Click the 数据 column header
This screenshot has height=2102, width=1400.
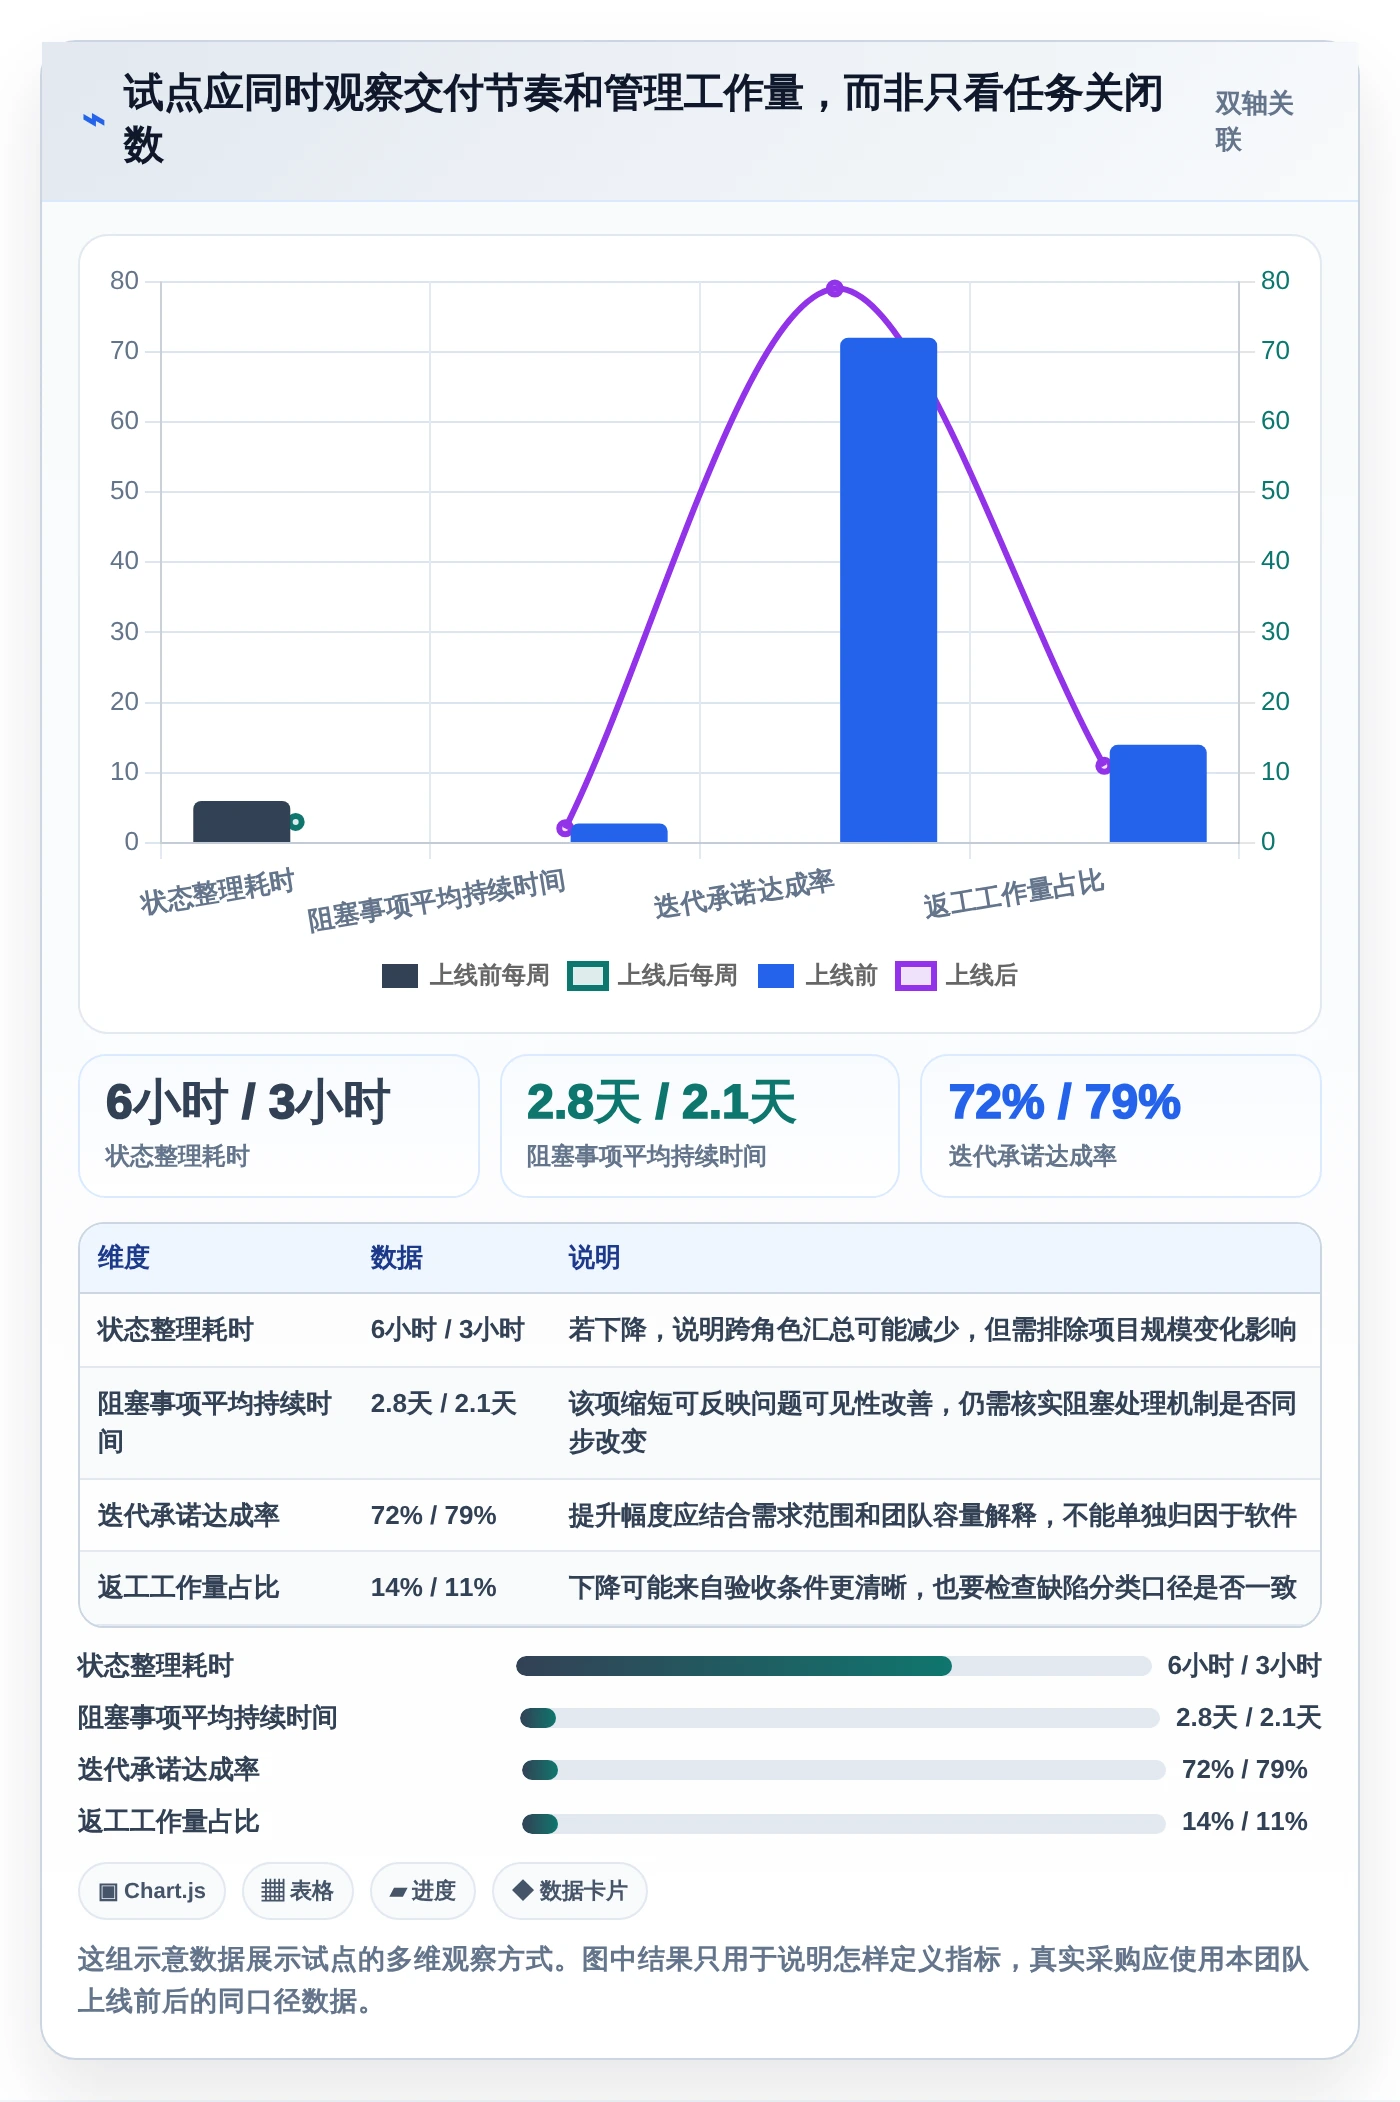(x=396, y=1258)
